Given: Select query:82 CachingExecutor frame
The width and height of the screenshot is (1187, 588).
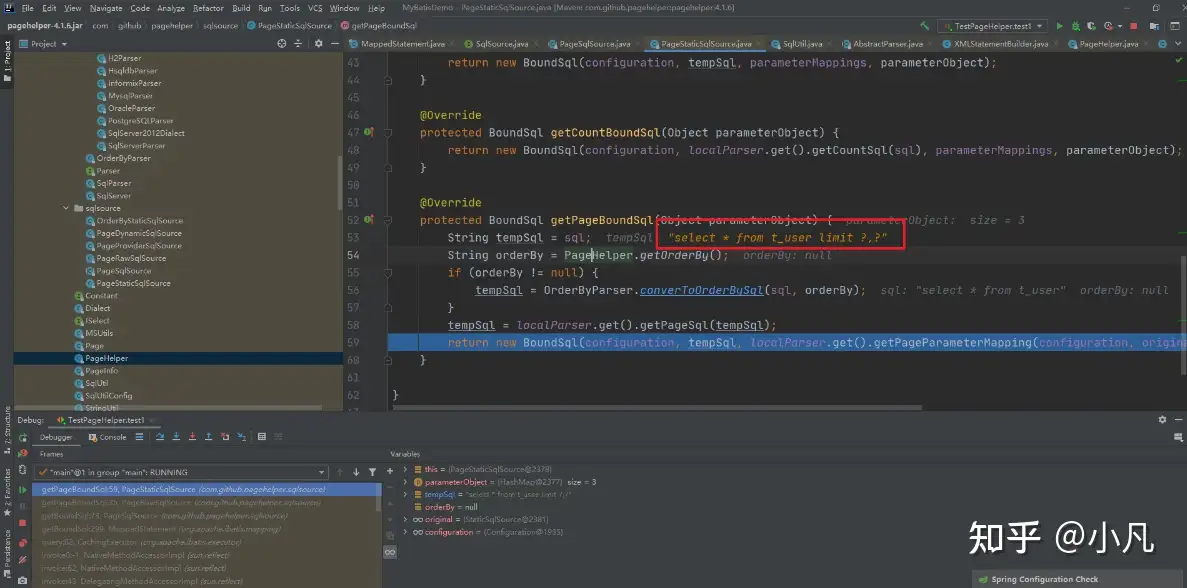Looking at the screenshot, I should [x=141, y=542].
